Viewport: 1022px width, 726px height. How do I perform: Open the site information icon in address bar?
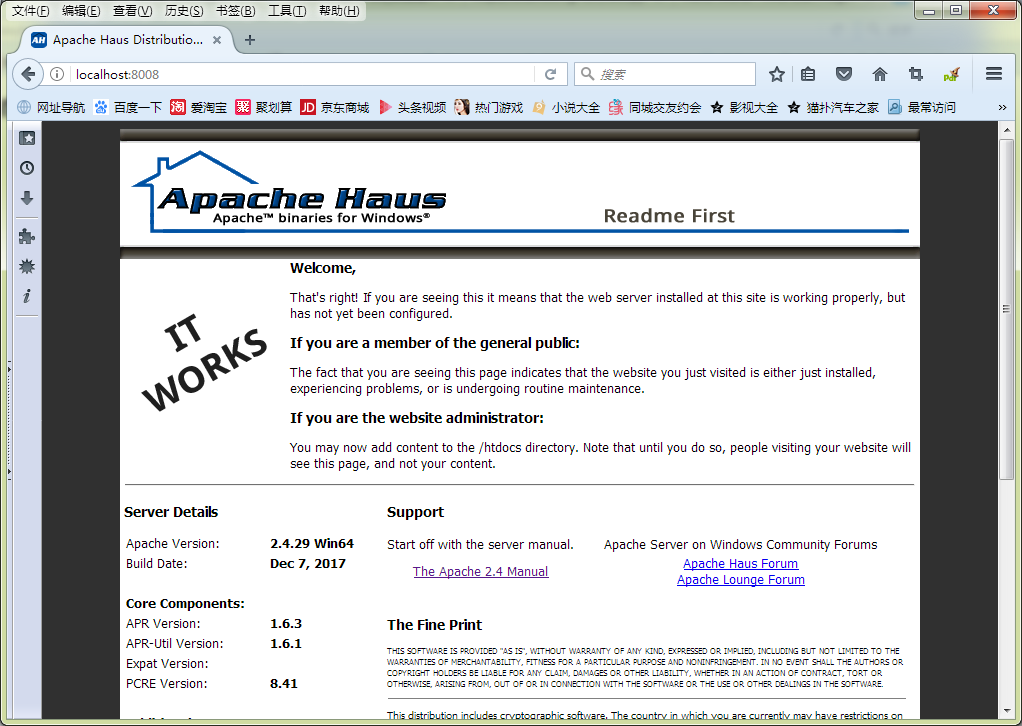57,74
